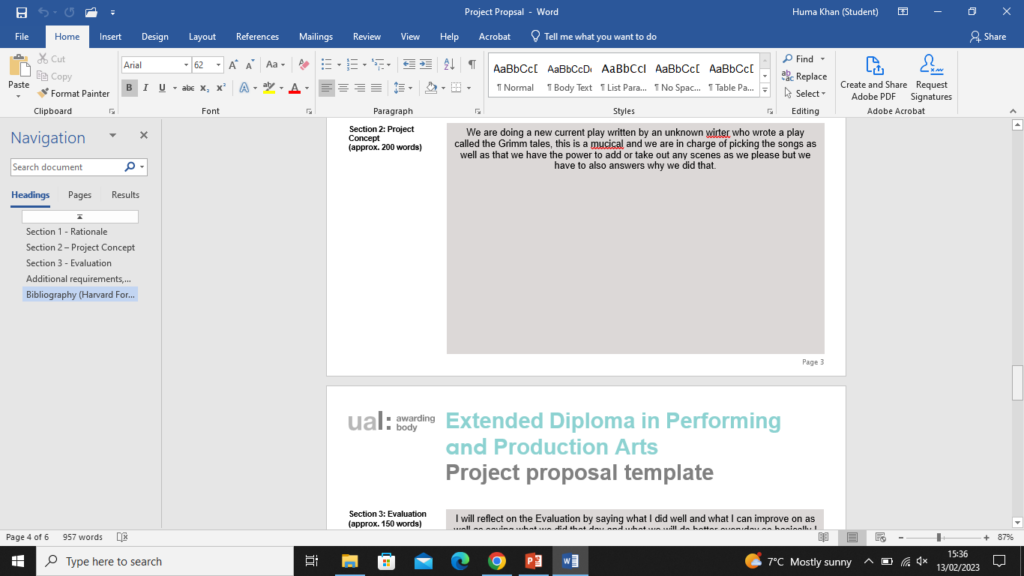
Task: Toggle Italic formatting
Action: (145, 88)
